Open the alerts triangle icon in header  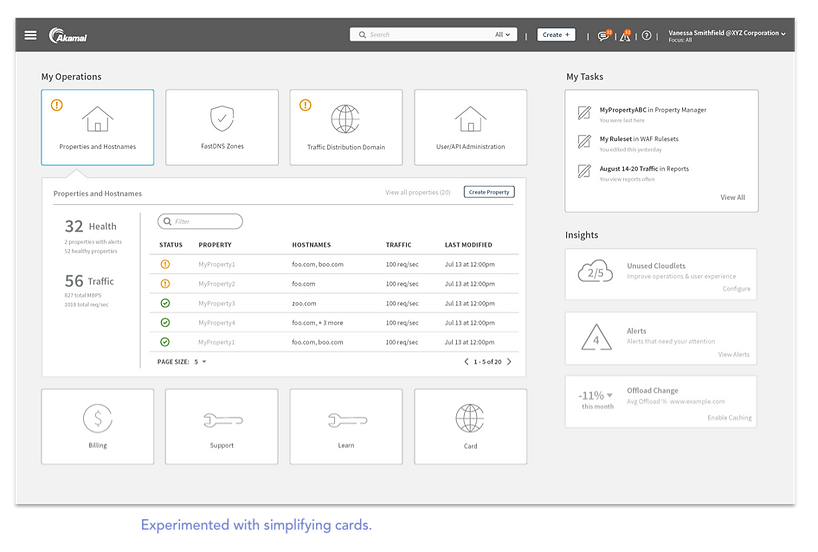624,35
